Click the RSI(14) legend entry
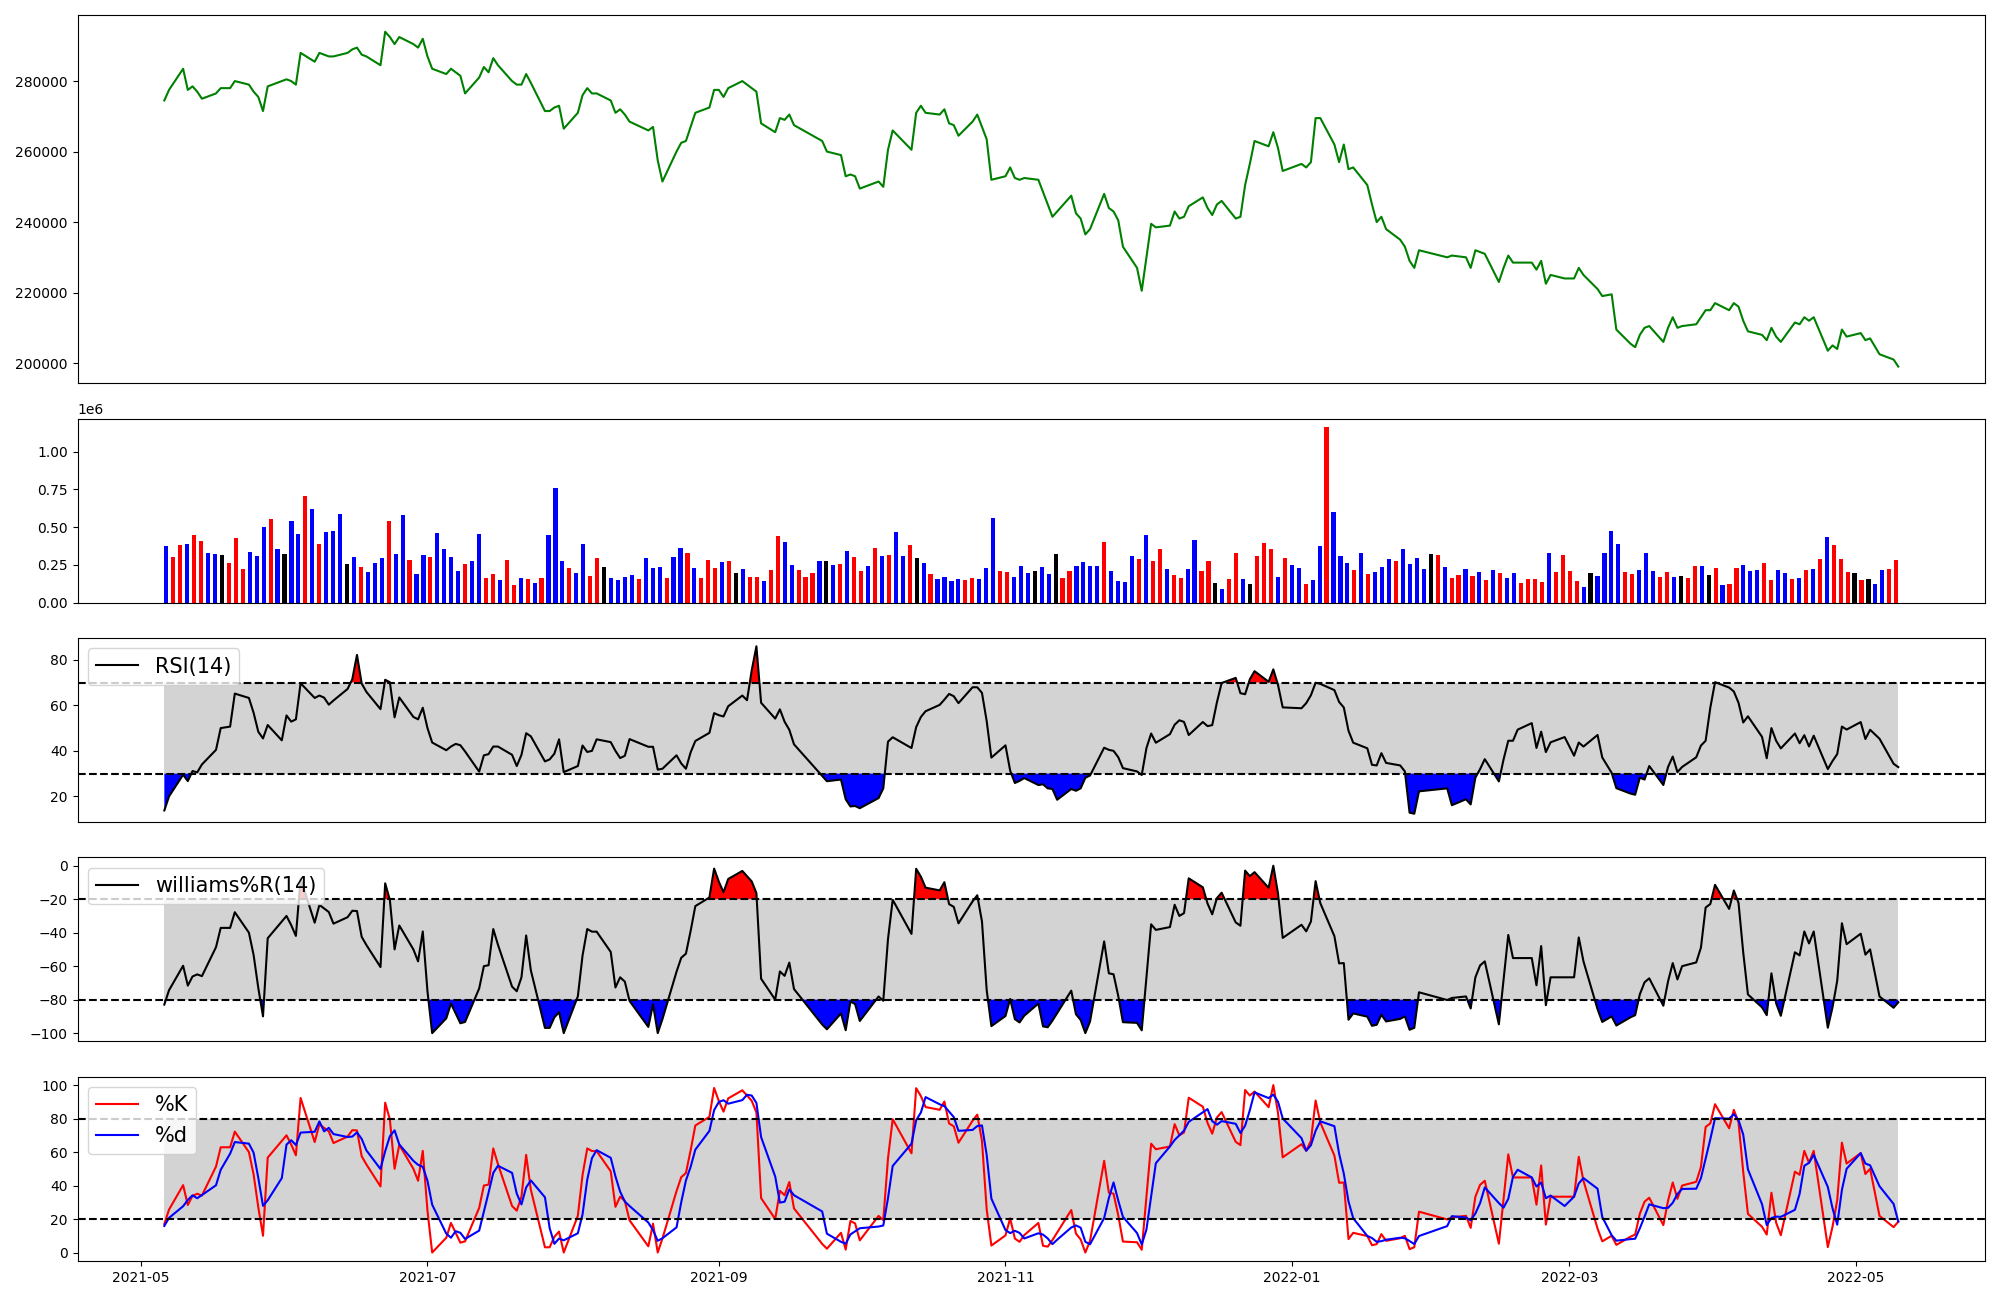This screenshot has width=2000, height=1300. pos(192,666)
